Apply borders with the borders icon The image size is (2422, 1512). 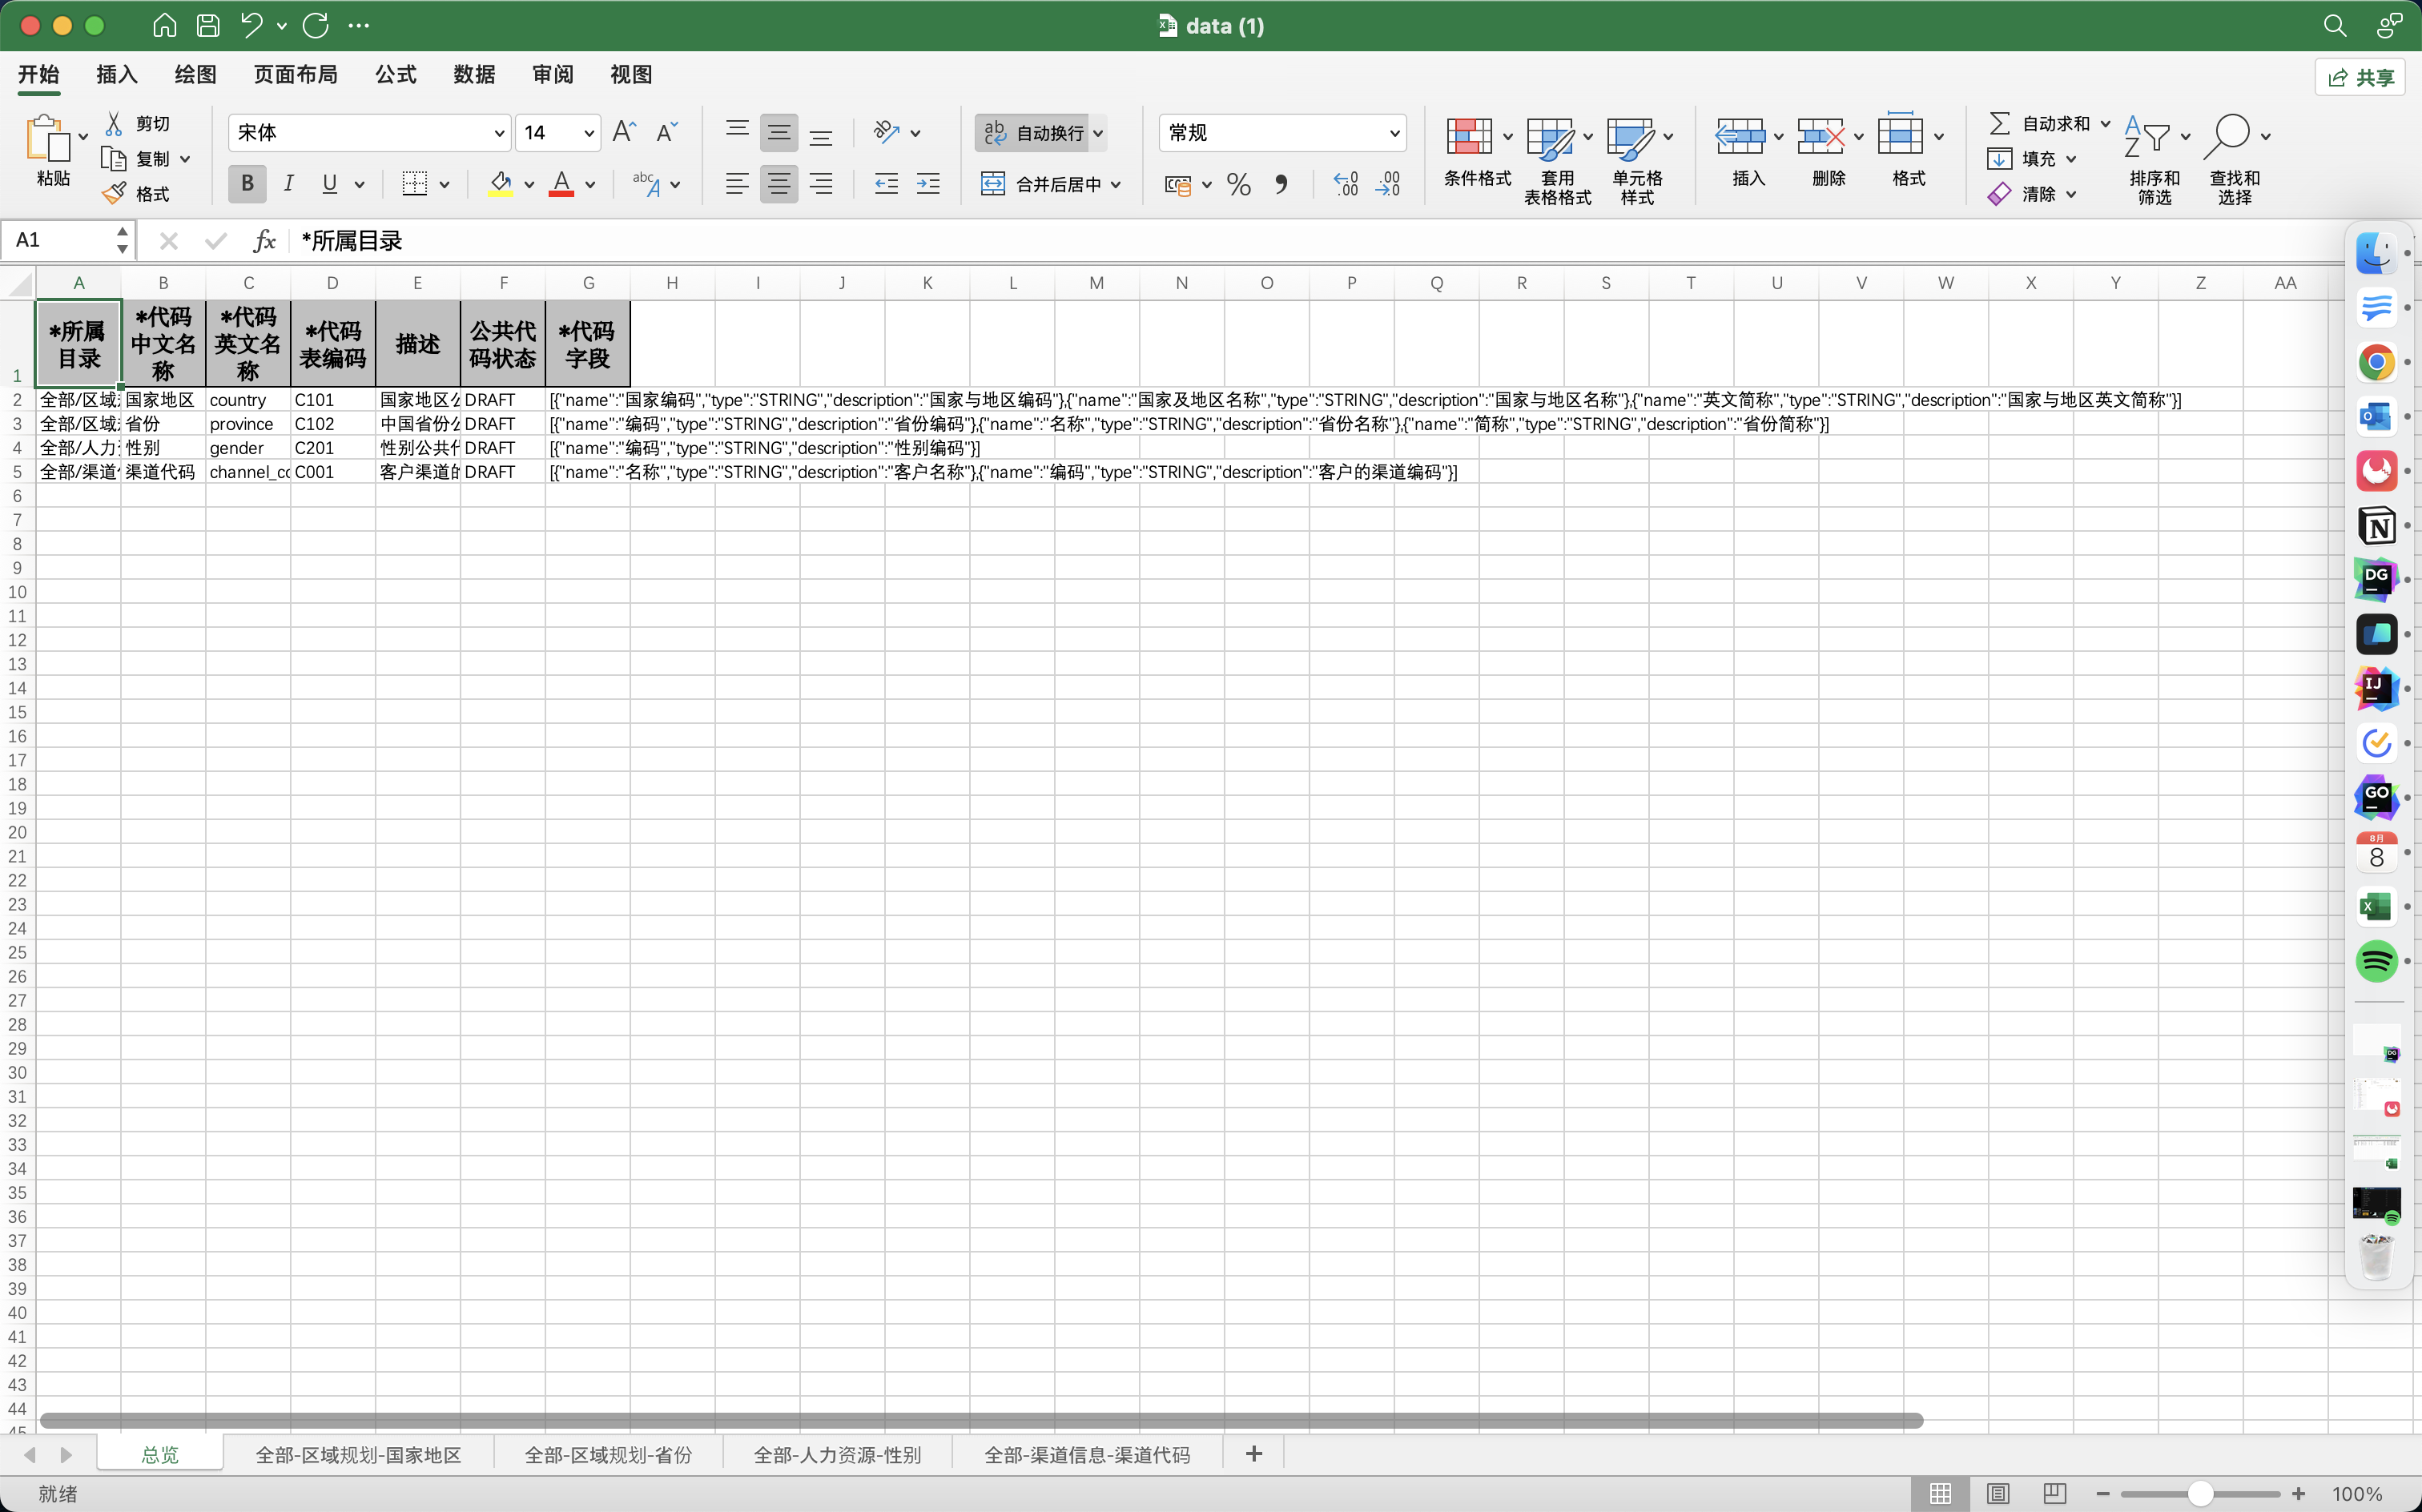coord(414,184)
